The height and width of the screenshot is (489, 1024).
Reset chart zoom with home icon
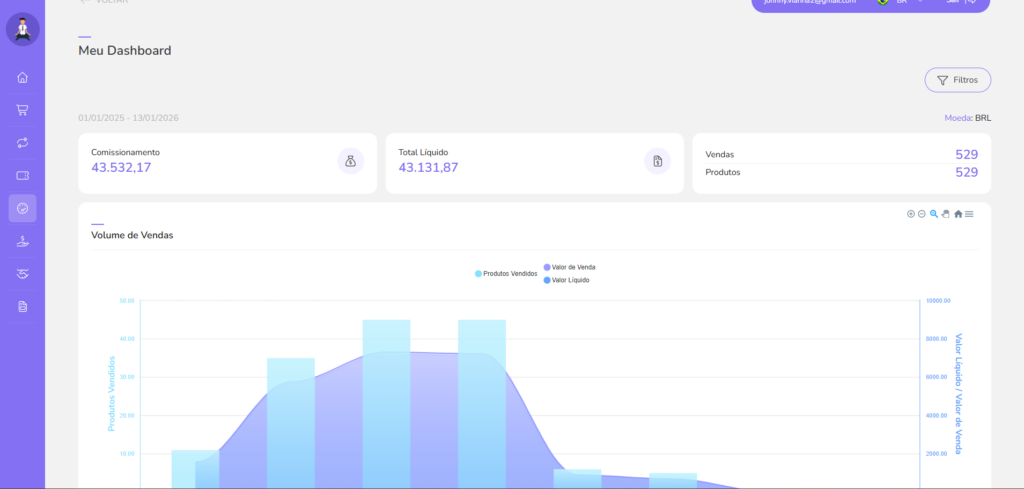pyautogui.click(x=958, y=214)
